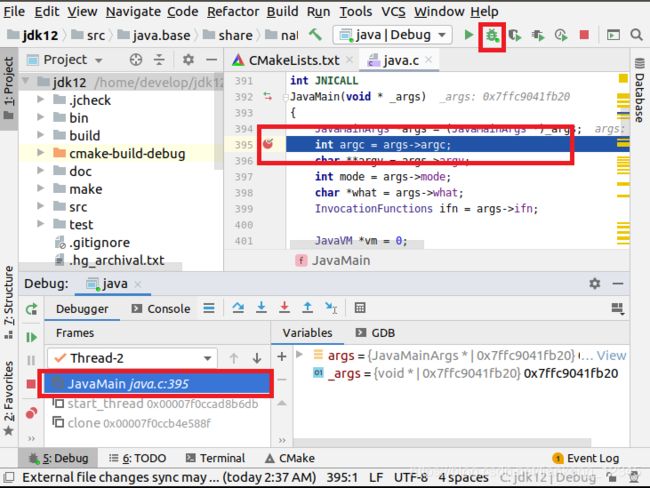Click the Step Out icon
The width and height of the screenshot is (650, 488).
308,308
